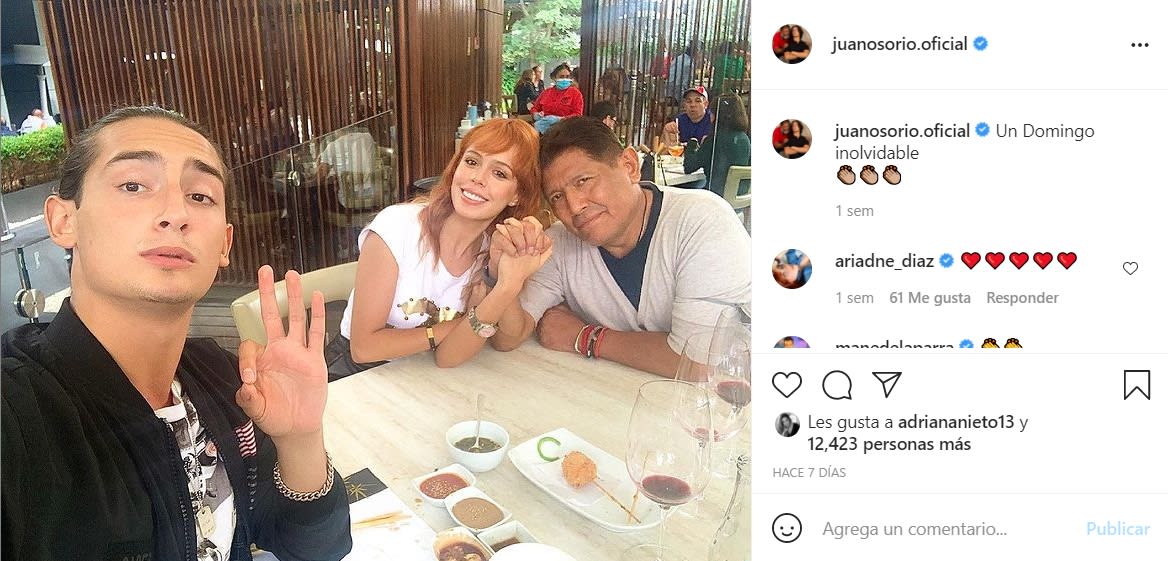Like the post with the heart icon
This screenshot has width=1168, height=561.
click(787, 385)
